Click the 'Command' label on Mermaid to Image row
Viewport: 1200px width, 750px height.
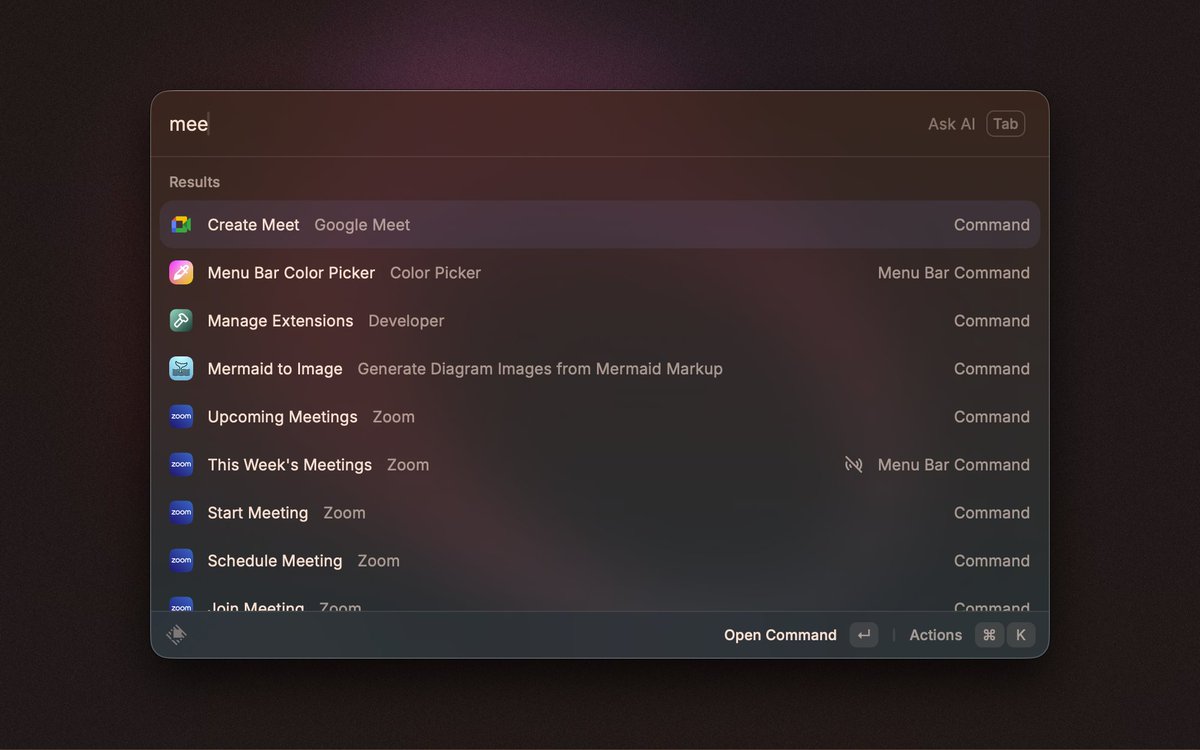(992, 369)
